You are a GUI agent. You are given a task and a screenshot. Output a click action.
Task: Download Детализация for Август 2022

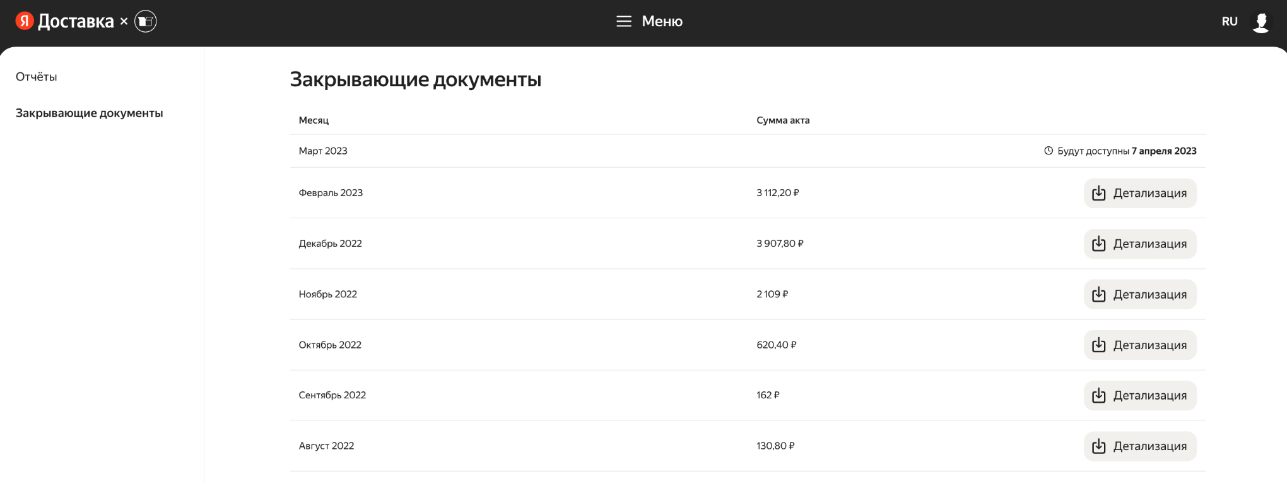1140,446
